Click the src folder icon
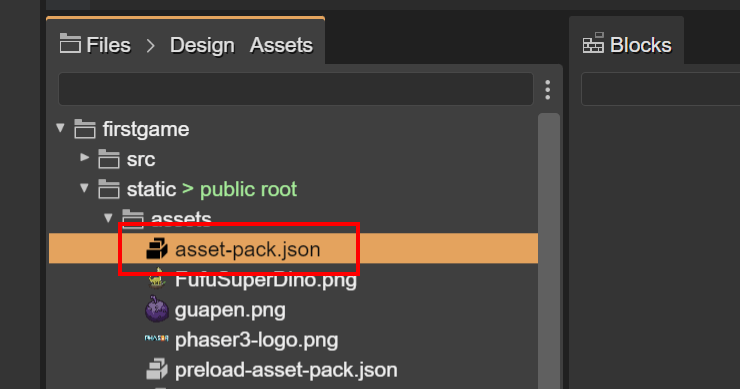The image size is (740, 389). 109,159
